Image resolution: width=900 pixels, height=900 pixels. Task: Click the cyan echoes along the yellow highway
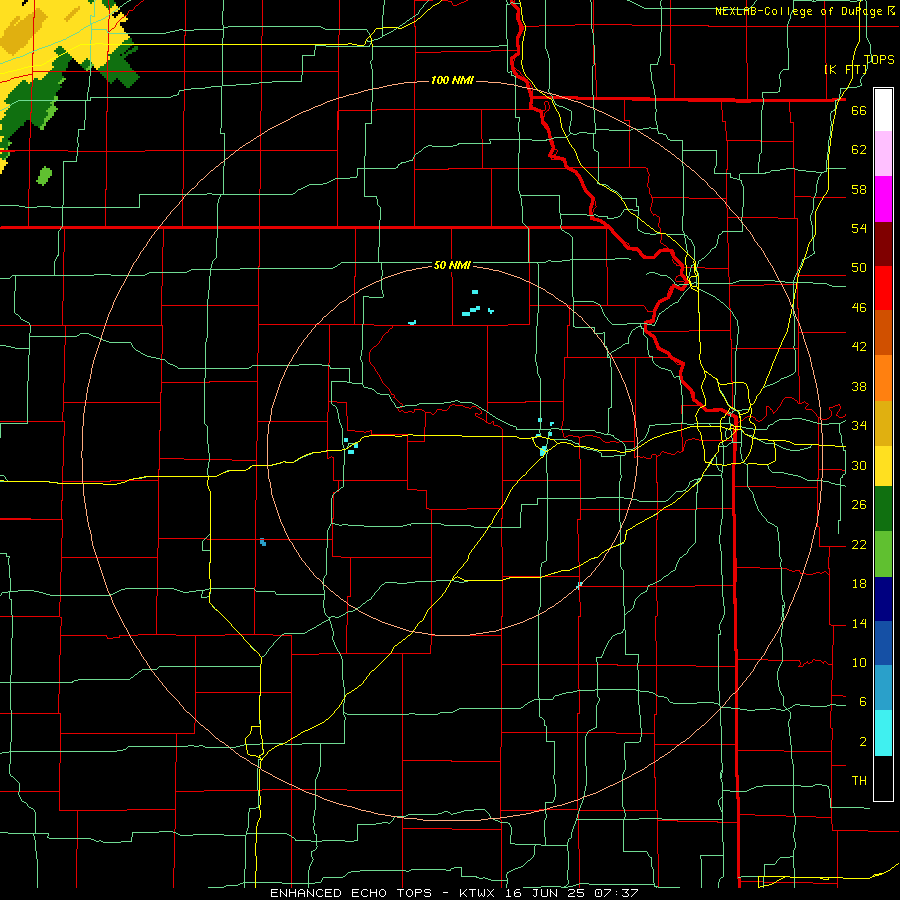[351, 446]
